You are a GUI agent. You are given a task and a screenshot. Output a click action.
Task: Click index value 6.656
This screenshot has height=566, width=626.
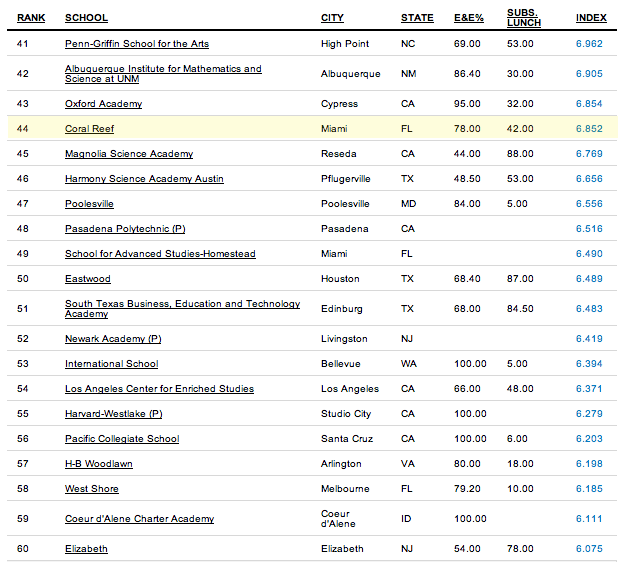click(x=589, y=179)
